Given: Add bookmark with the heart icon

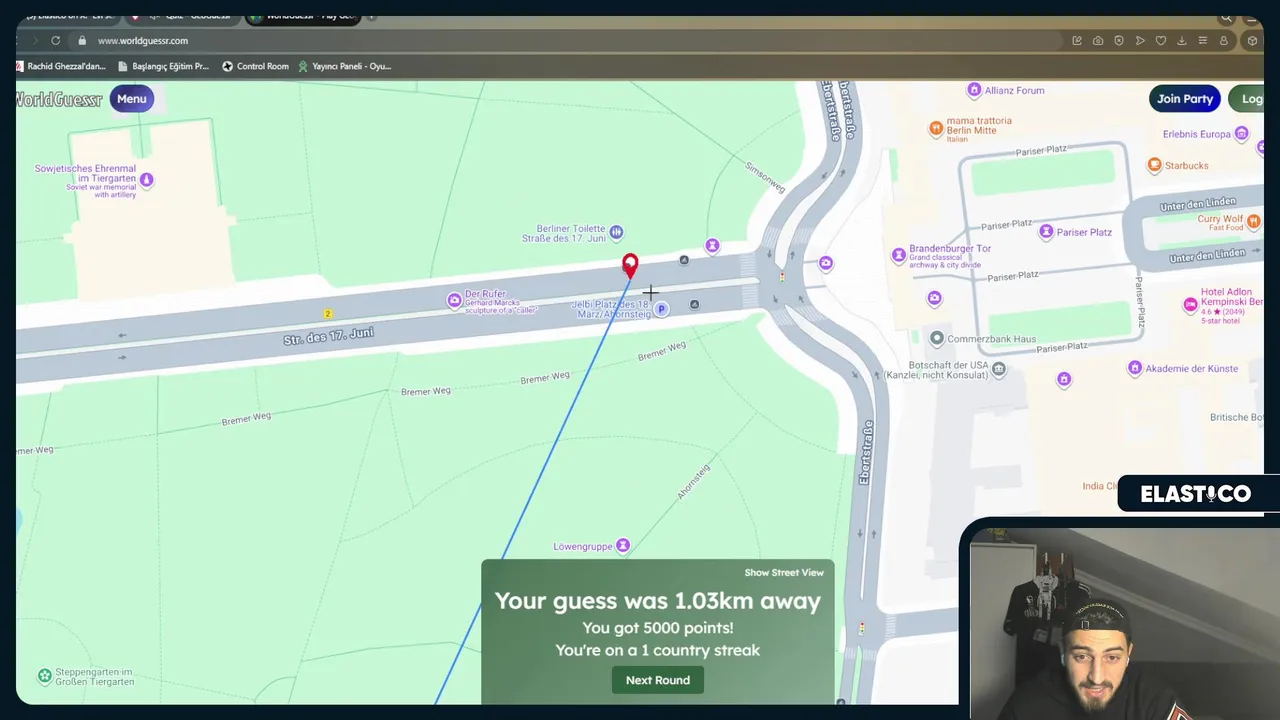Looking at the screenshot, I should coord(1161,41).
